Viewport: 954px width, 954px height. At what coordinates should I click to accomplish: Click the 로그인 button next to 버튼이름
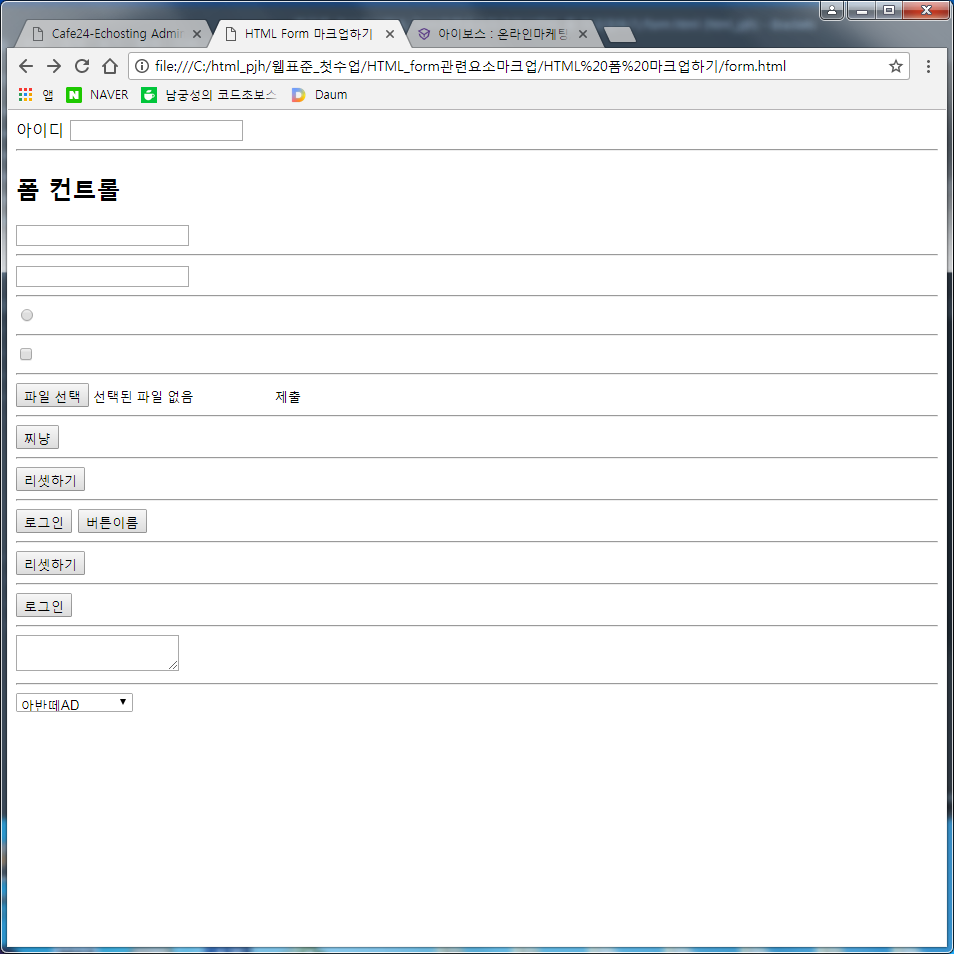pyautogui.click(x=44, y=521)
